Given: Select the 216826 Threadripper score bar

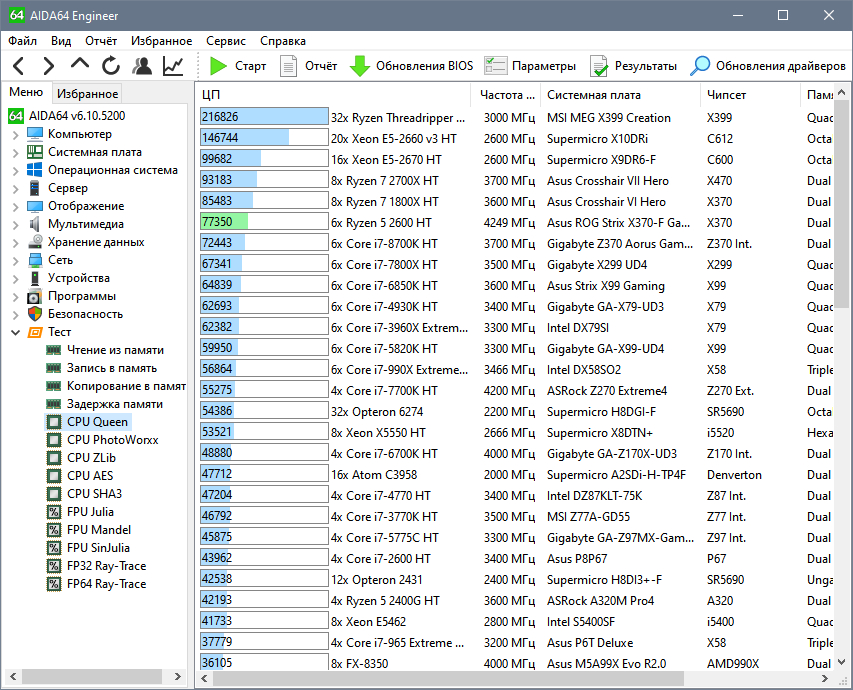Looking at the screenshot, I should point(264,116).
